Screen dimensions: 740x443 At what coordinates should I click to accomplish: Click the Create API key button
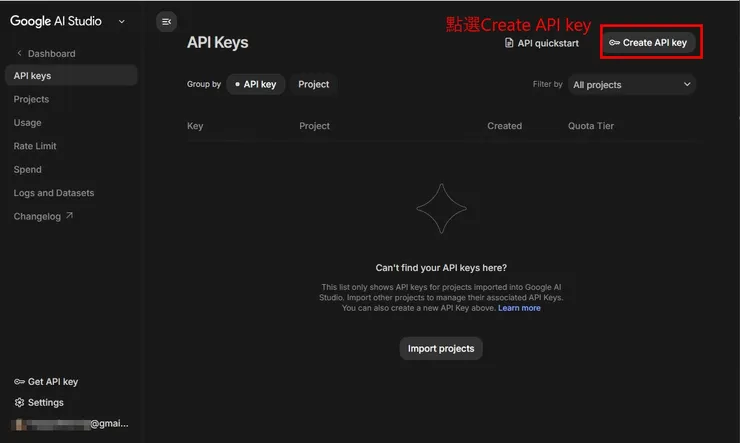pyautogui.click(x=648, y=43)
